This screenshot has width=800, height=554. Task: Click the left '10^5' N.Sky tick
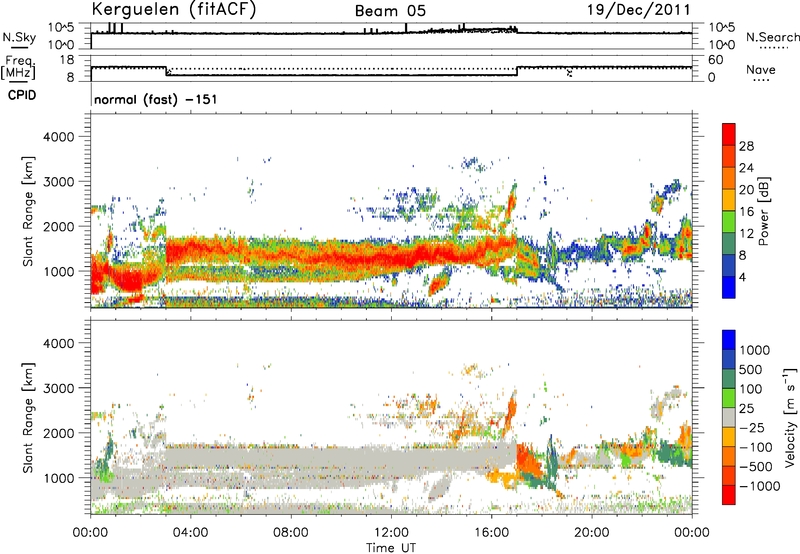coord(61,28)
